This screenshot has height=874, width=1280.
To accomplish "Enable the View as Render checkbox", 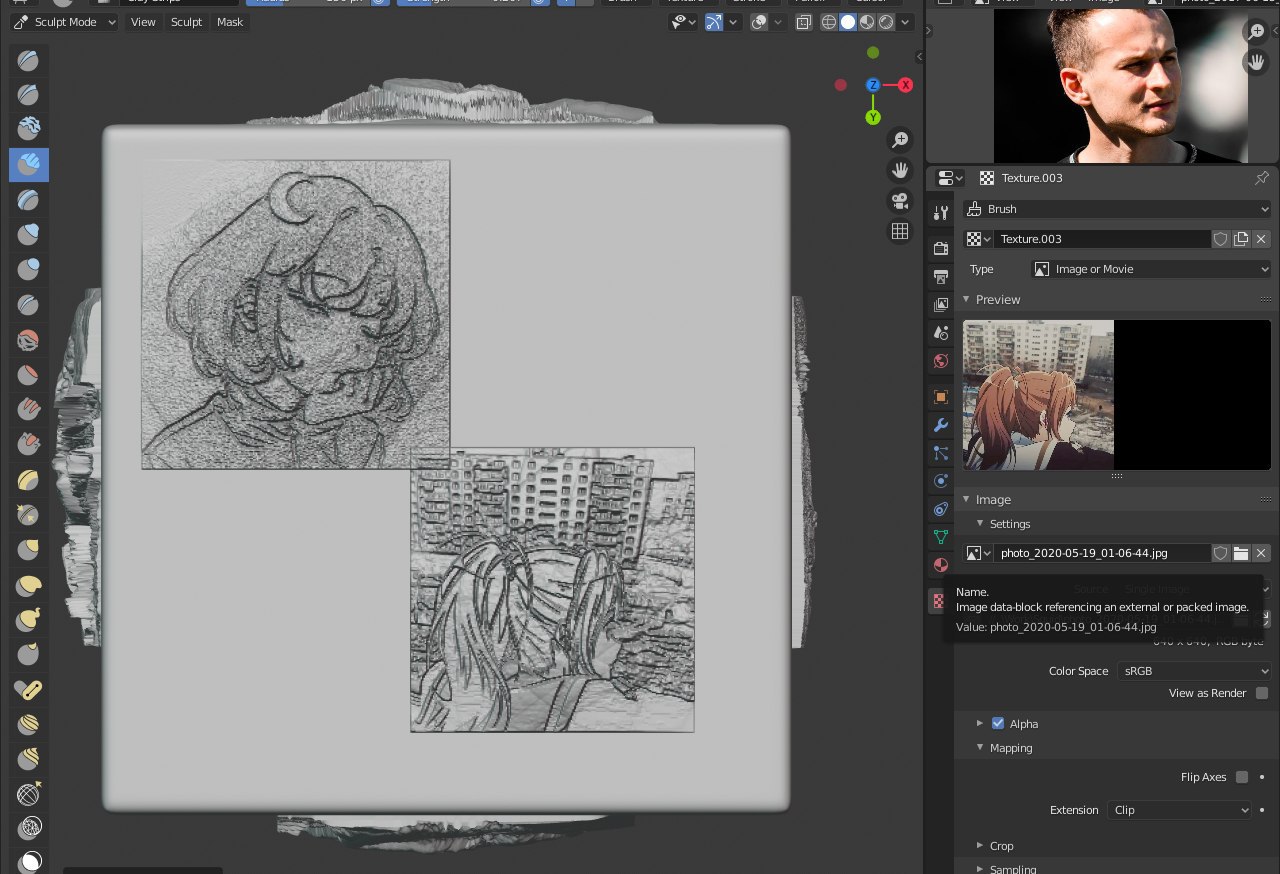I will (x=1262, y=693).
